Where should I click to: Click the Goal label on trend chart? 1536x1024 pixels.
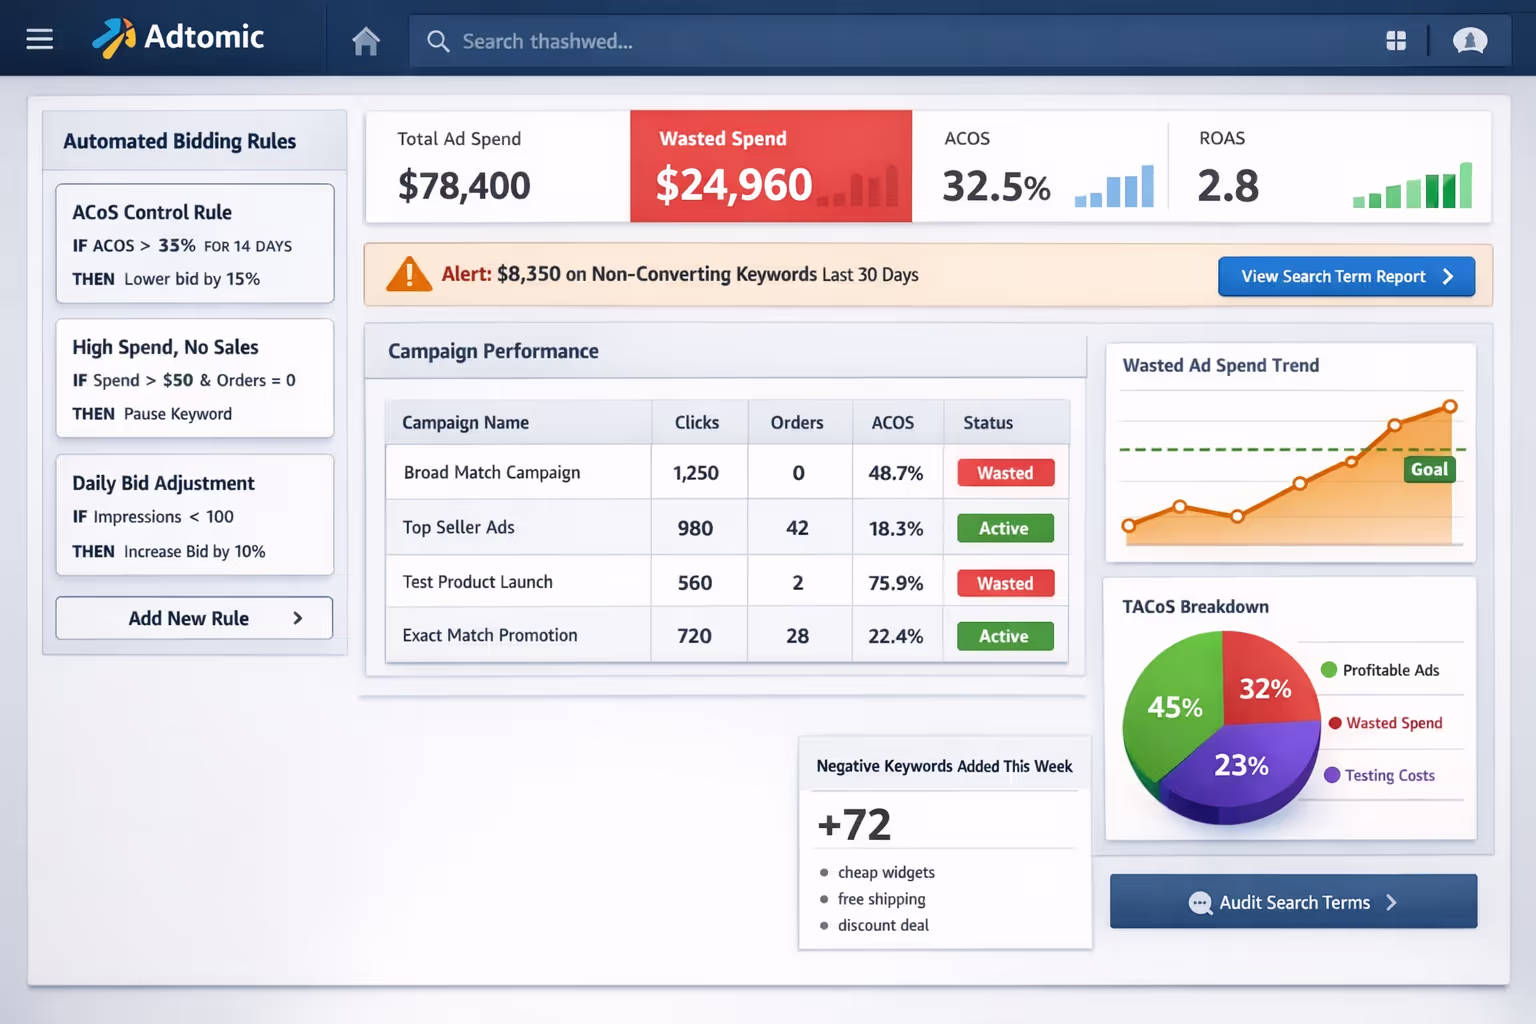(1429, 469)
